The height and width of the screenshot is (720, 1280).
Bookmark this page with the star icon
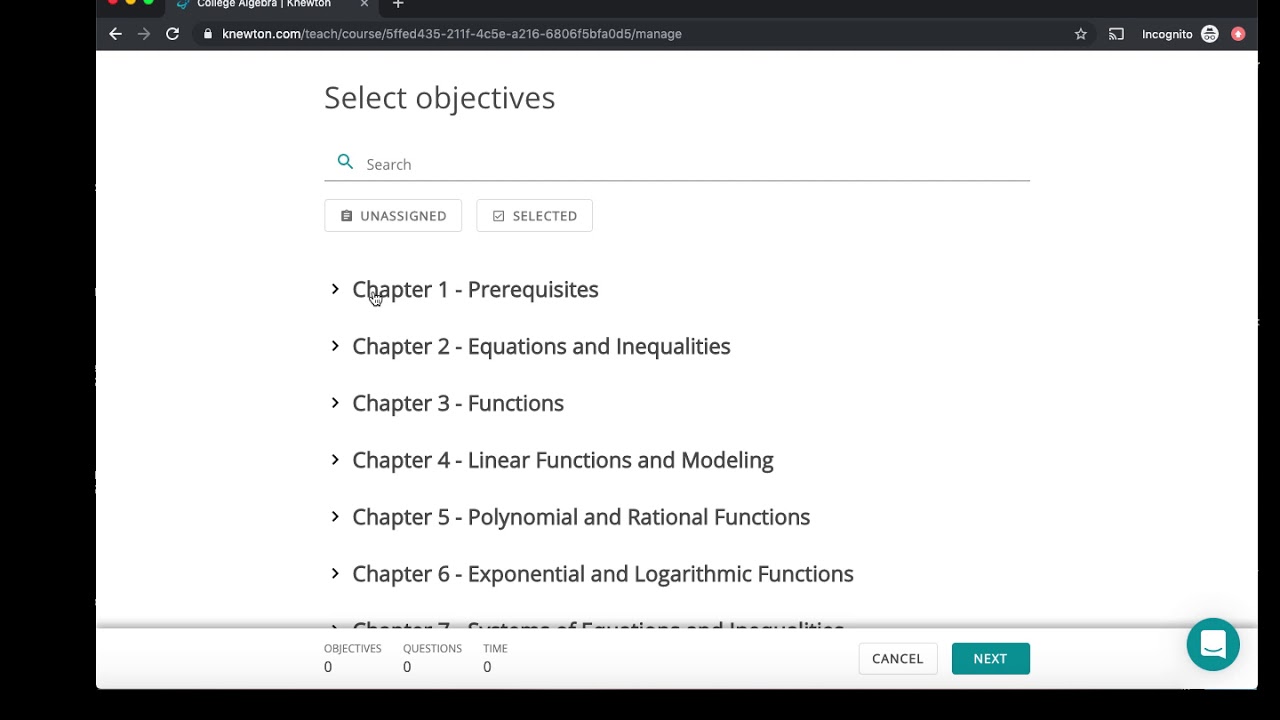1081,34
